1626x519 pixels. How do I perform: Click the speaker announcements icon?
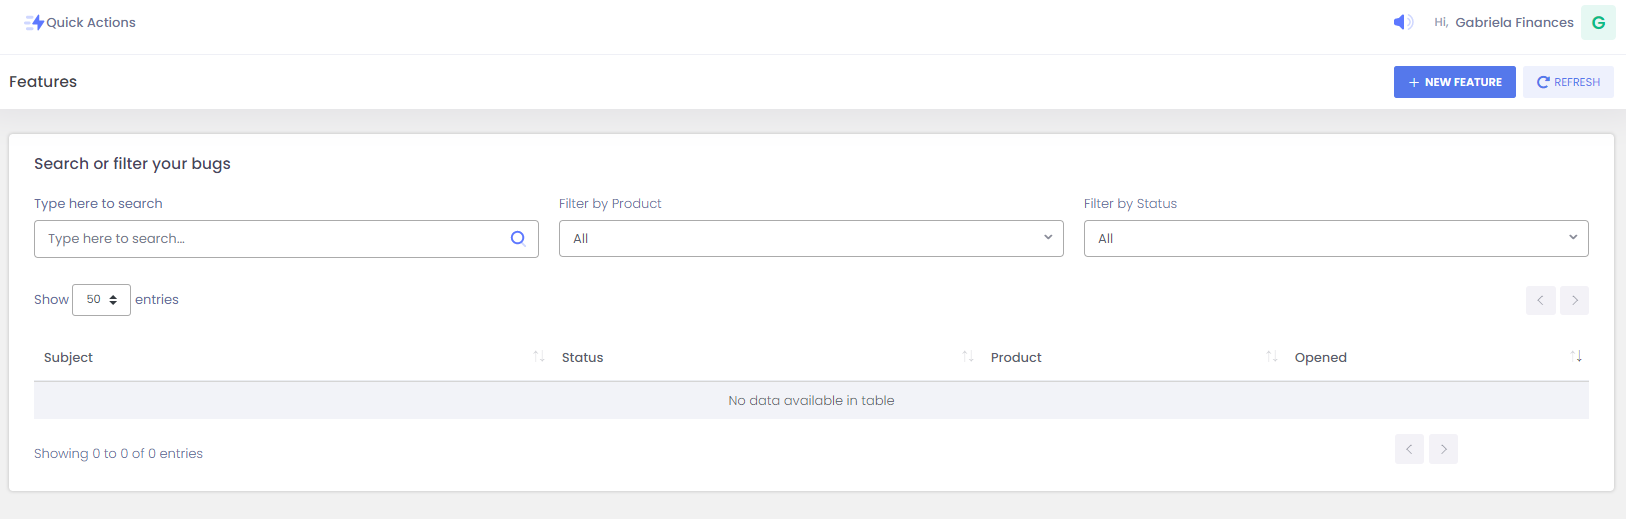pos(1403,22)
